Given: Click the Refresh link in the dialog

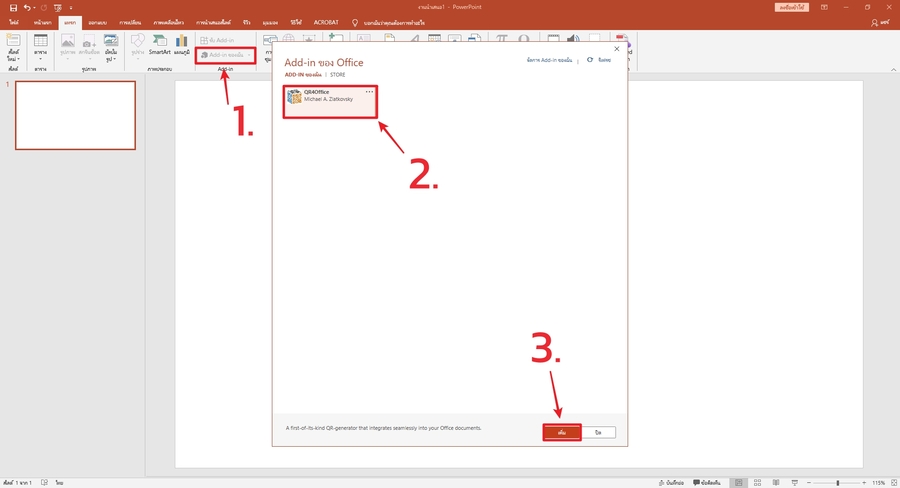Looking at the screenshot, I should [599, 60].
